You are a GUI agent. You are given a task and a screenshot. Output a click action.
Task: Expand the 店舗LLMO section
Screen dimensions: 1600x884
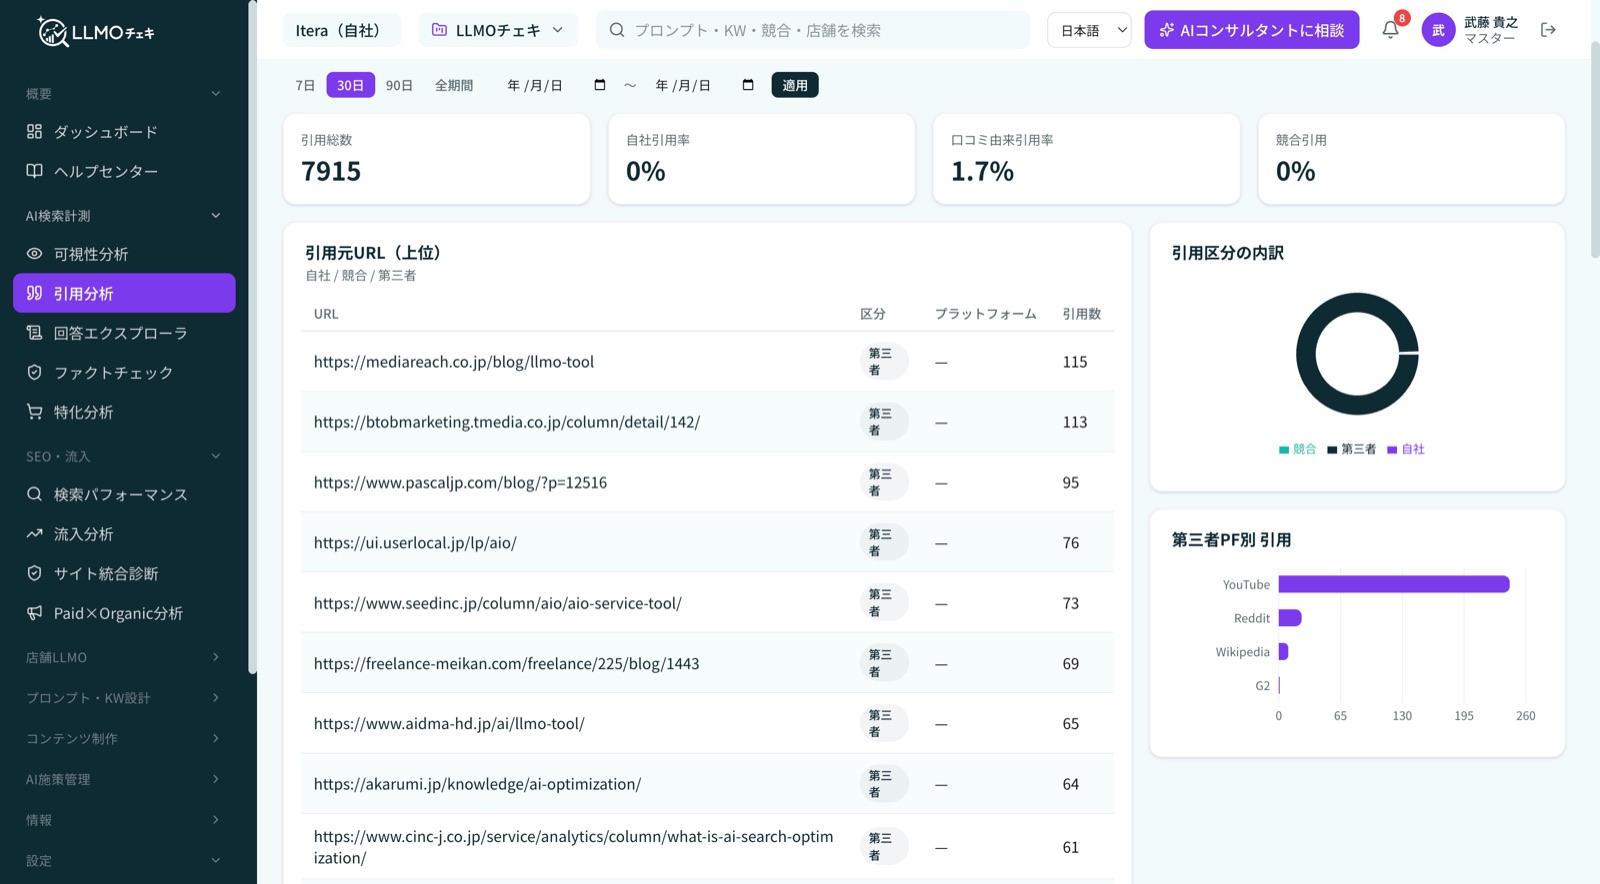[x=216, y=657]
